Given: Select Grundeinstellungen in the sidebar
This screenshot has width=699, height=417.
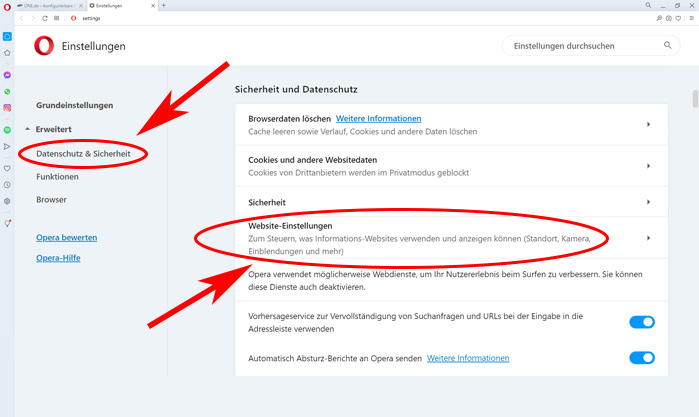Looking at the screenshot, I should pyautogui.click(x=75, y=105).
